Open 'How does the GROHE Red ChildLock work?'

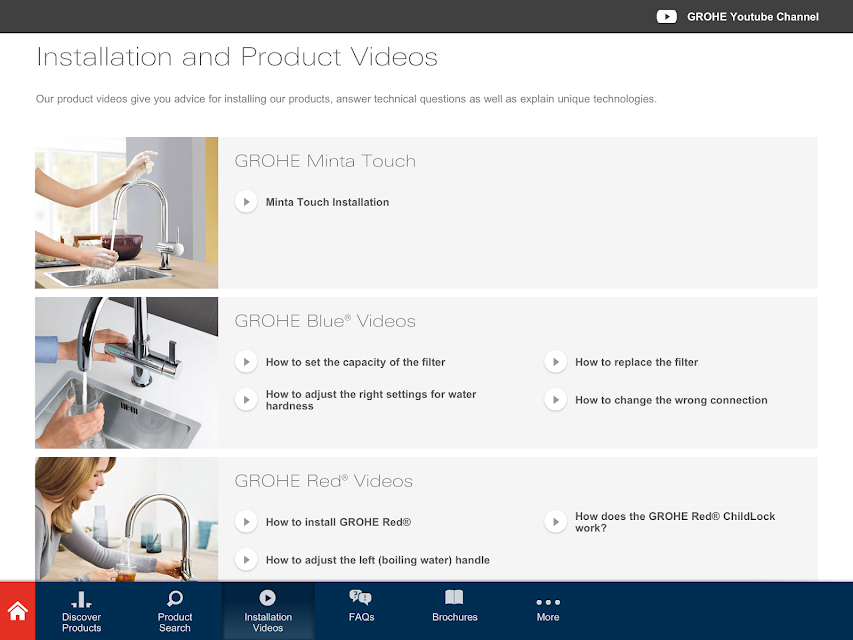click(675, 522)
